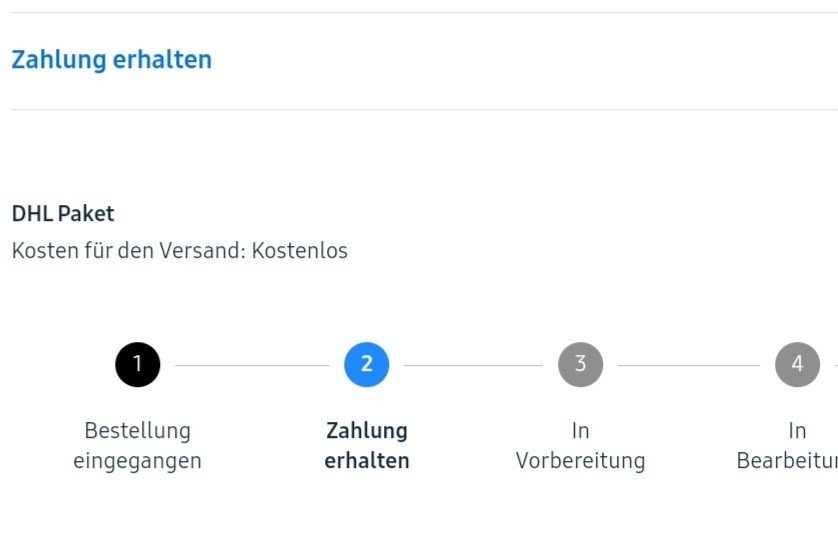Click the progress line between steps 1 and 2
The image size is (838, 533).
point(252,365)
